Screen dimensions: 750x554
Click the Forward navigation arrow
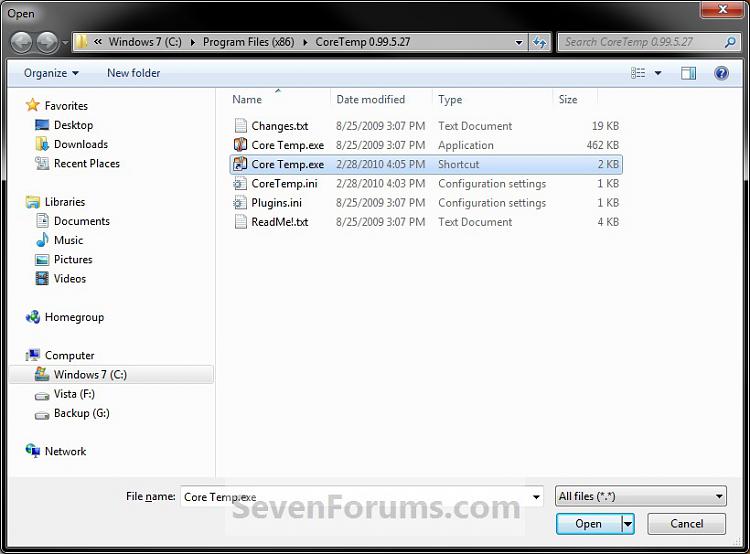(x=47, y=43)
